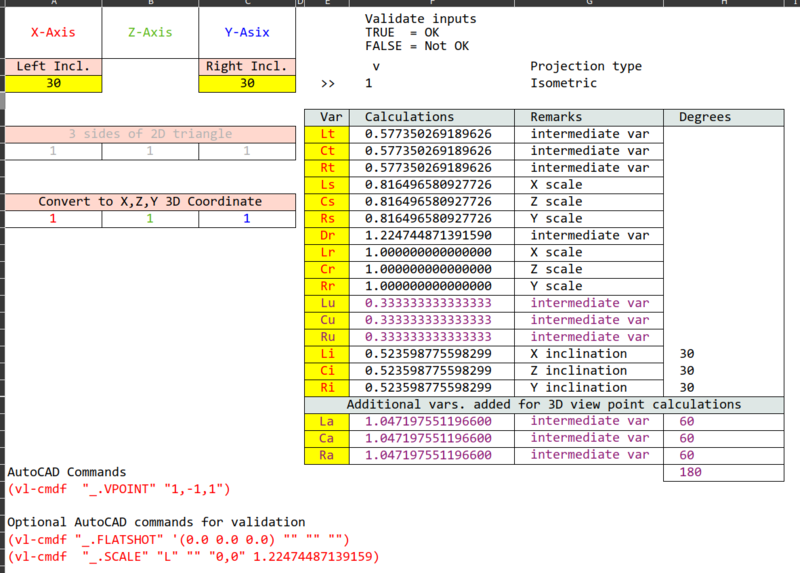Select the 'Additional vars.' section header row
This screenshot has width=800, height=573.
coord(544,405)
